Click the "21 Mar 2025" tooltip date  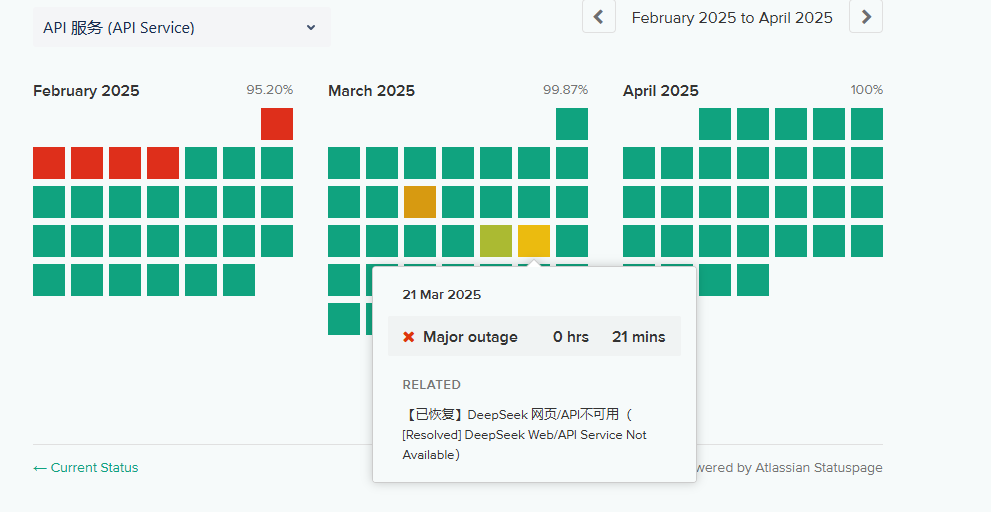(442, 295)
